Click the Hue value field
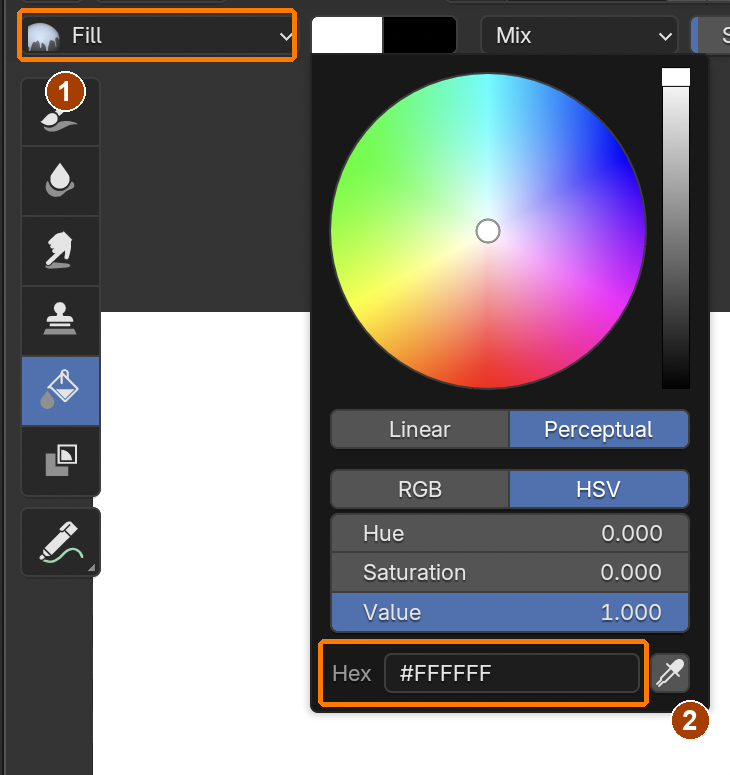This screenshot has width=730, height=775. tap(510, 533)
